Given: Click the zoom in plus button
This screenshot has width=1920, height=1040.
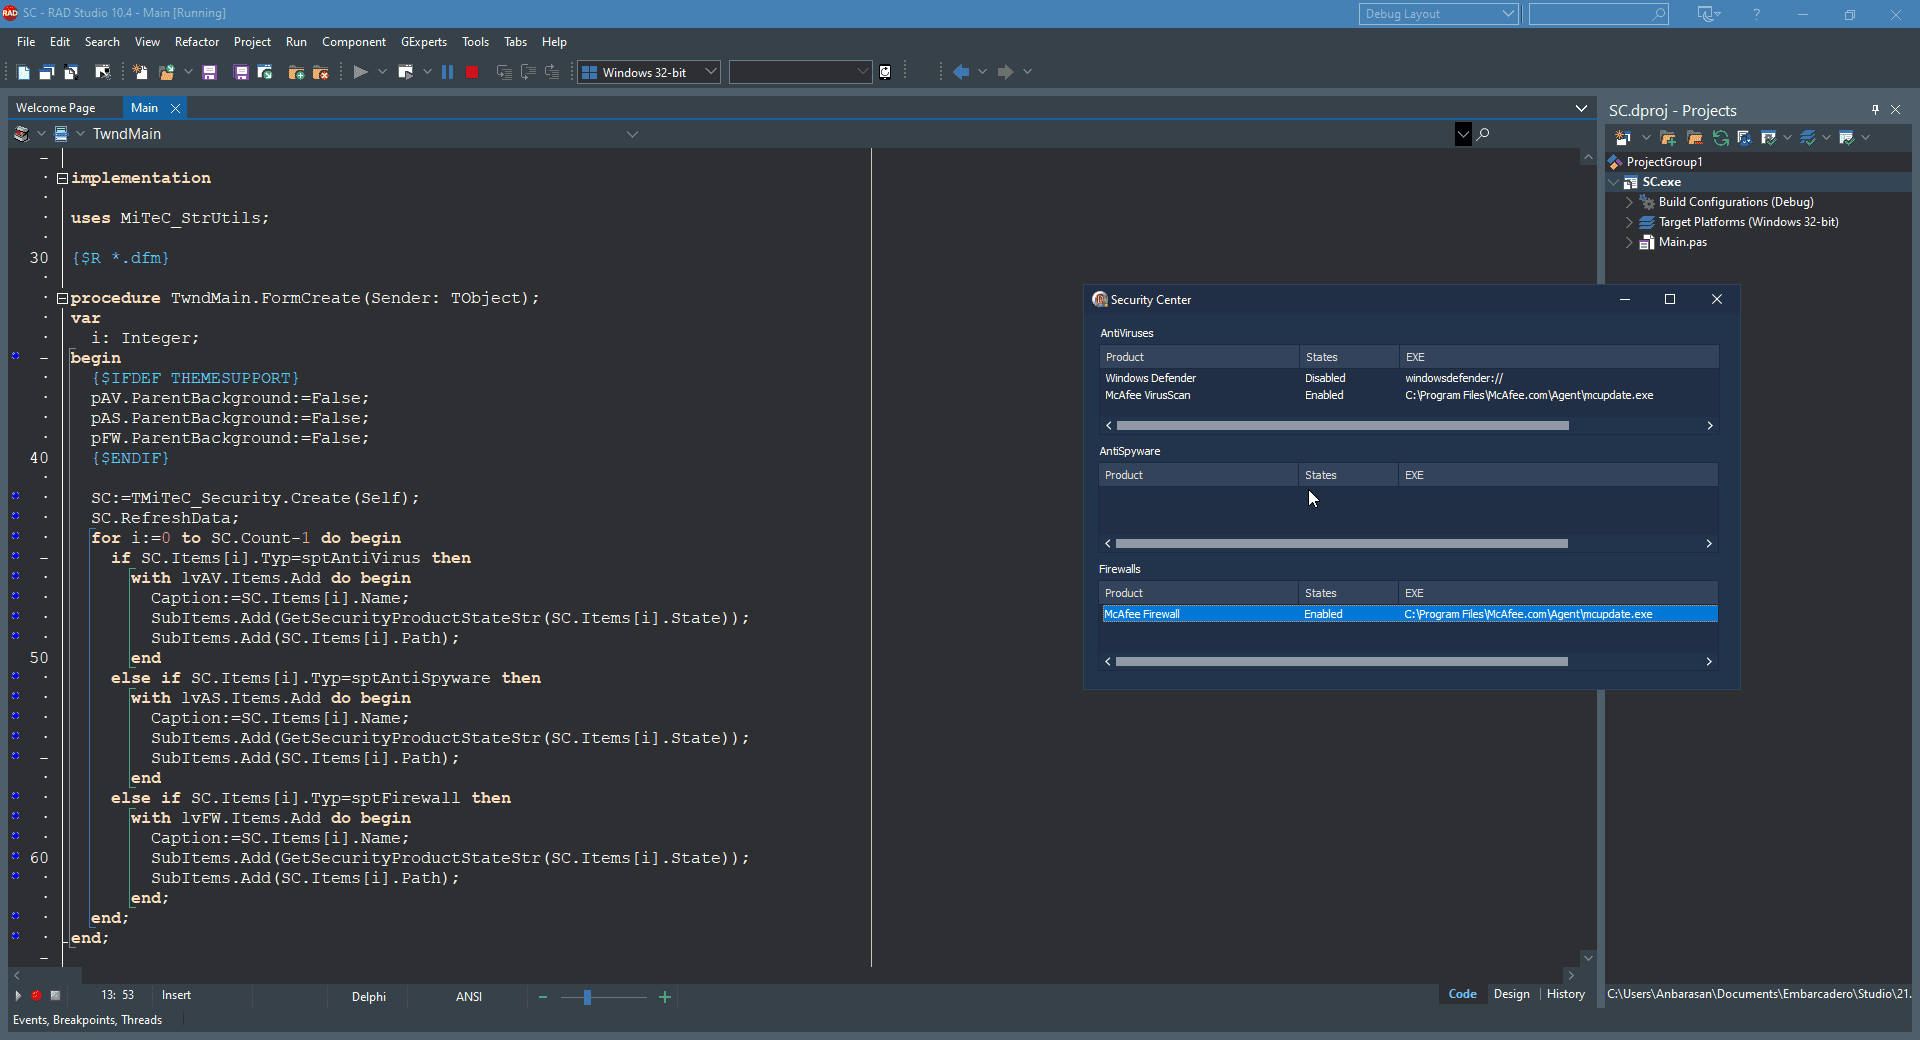Looking at the screenshot, I should click(x=665, y=997).
